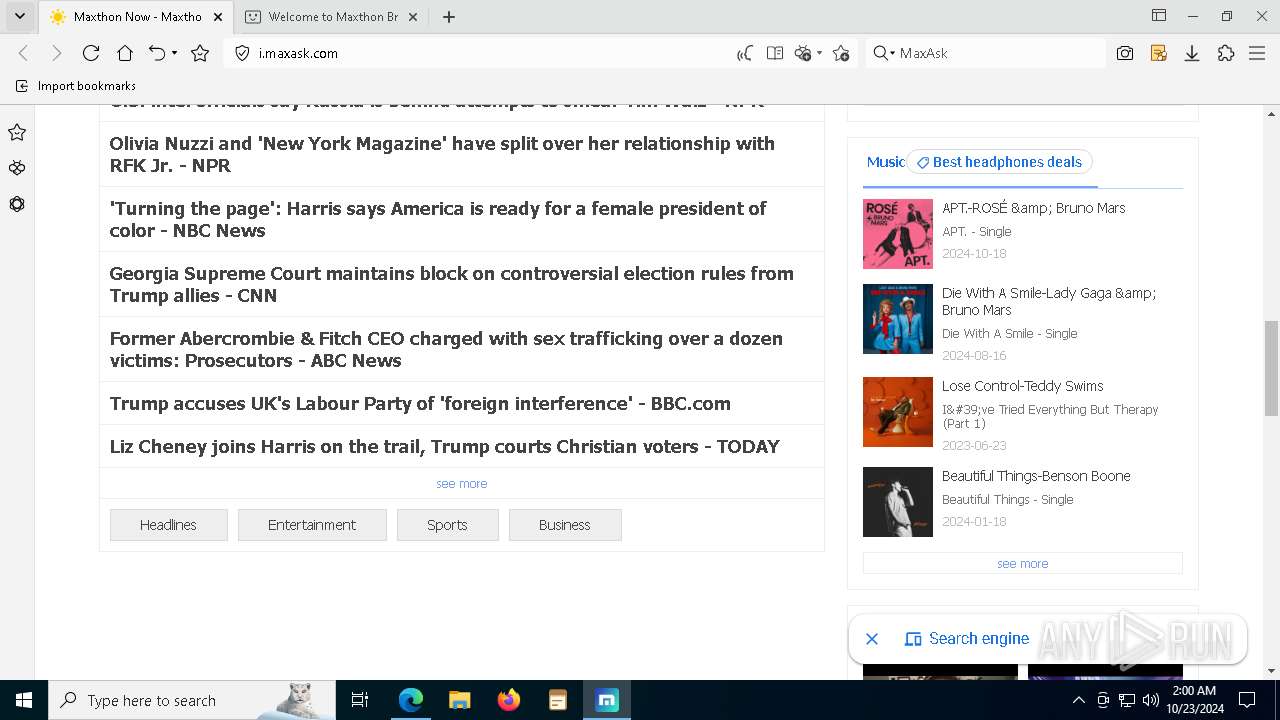Screen dimensions: 1280x720
Task: Launch Firefox from the taskbar
Action: (509, 700)
